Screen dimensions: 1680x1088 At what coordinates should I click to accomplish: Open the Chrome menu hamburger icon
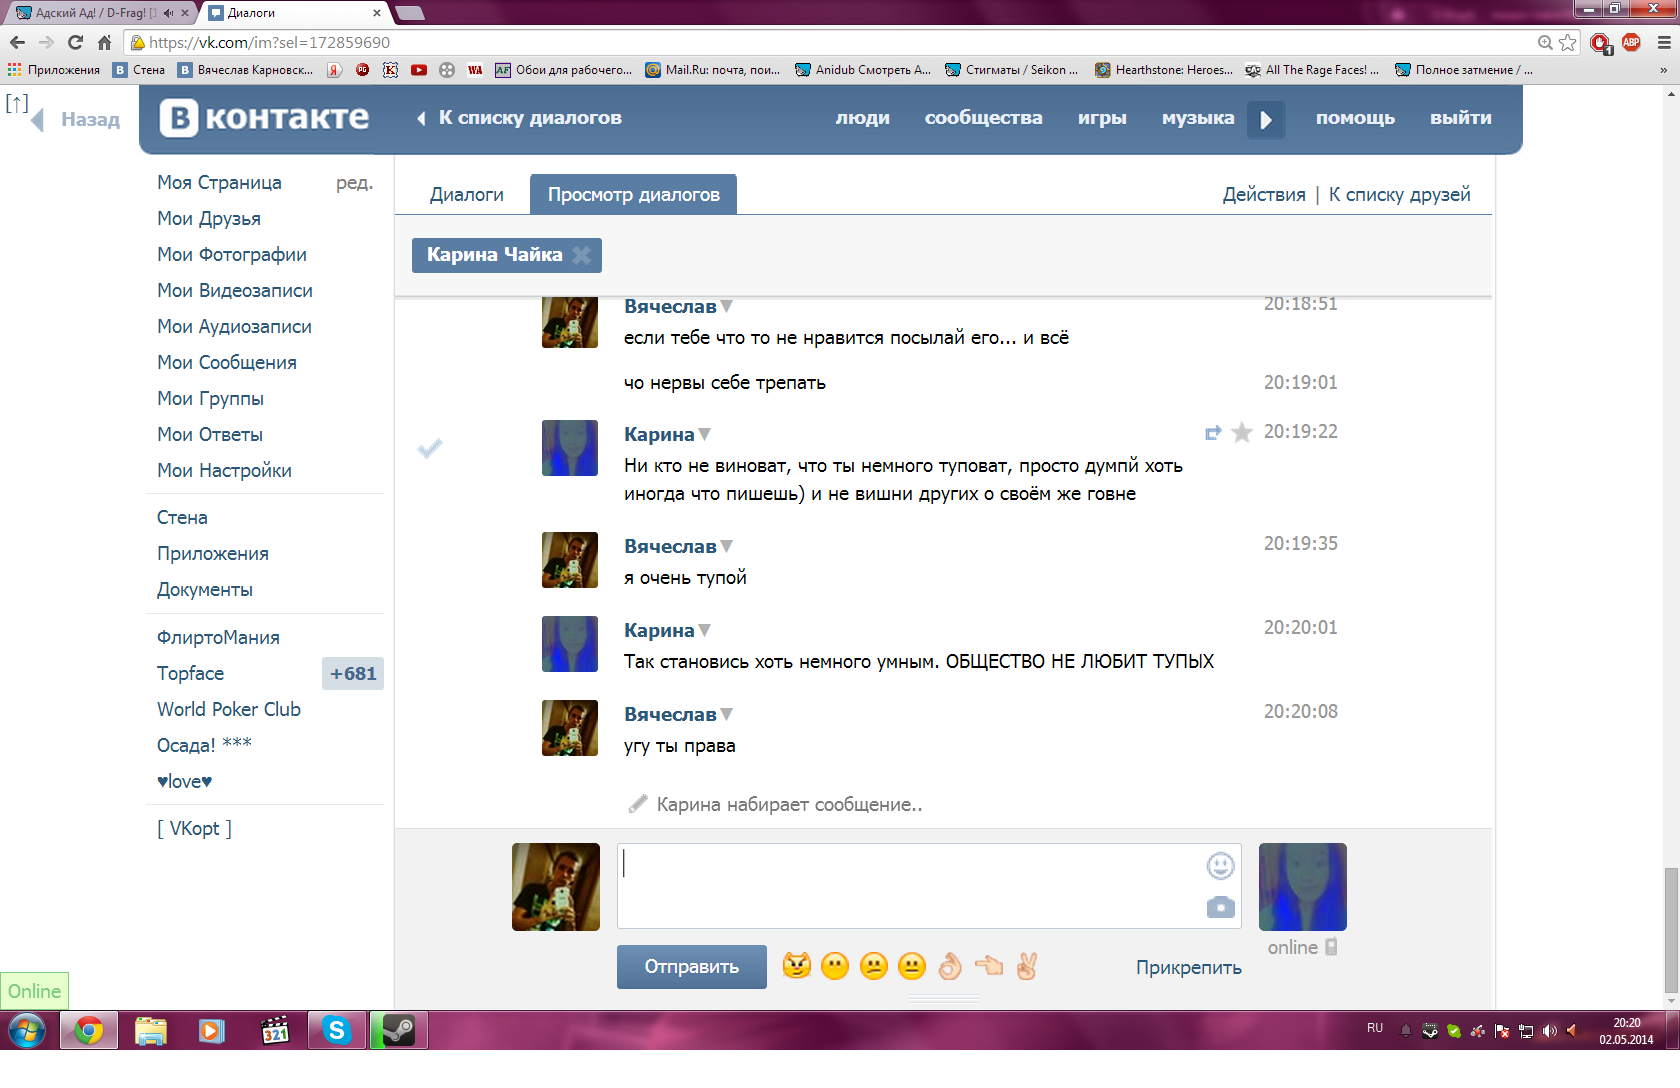[1664, 42]
